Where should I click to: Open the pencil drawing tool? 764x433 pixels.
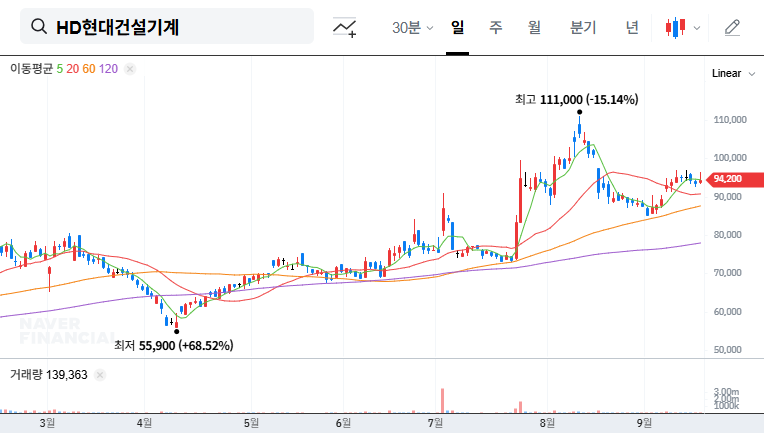click(732, 28)
